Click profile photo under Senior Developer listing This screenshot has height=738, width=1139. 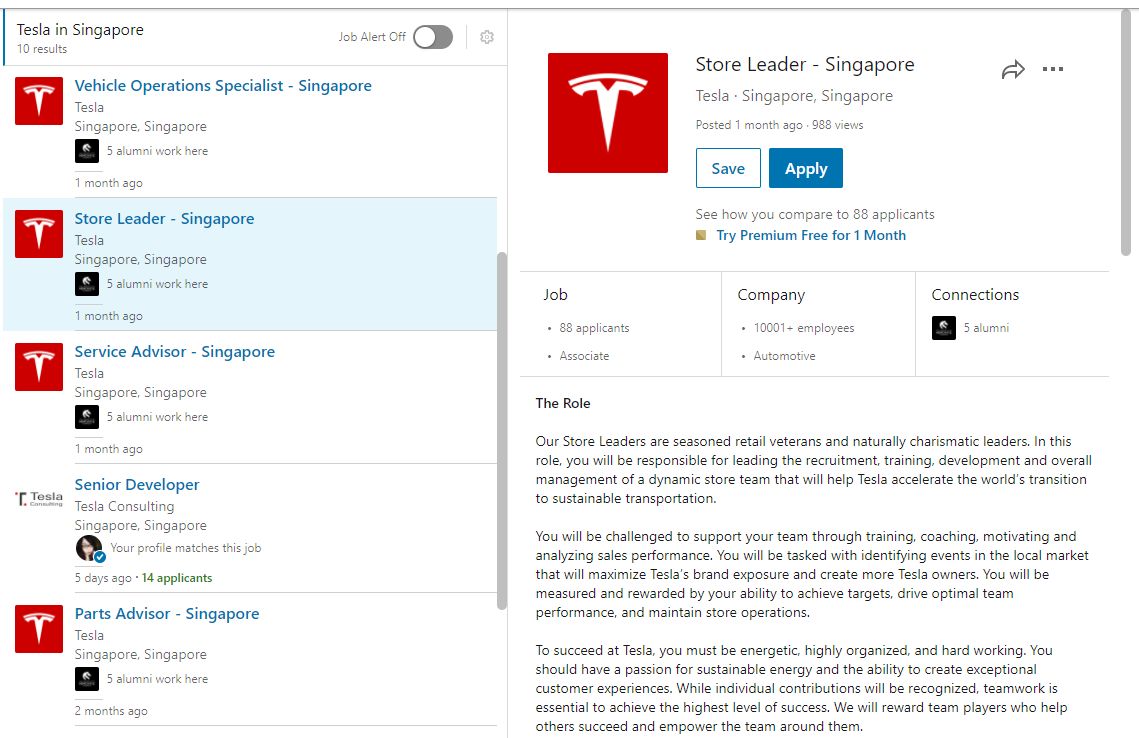[89, 548]
